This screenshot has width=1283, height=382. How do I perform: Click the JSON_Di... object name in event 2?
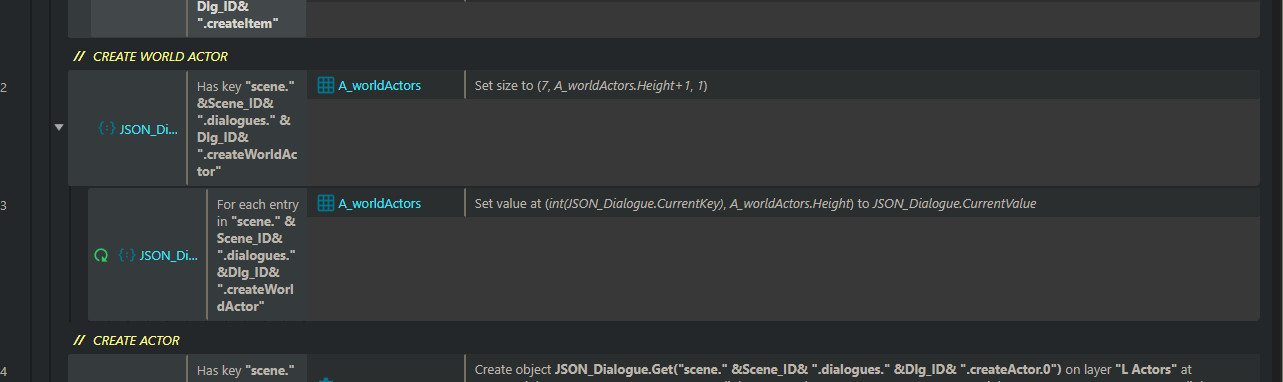(150, 128)
